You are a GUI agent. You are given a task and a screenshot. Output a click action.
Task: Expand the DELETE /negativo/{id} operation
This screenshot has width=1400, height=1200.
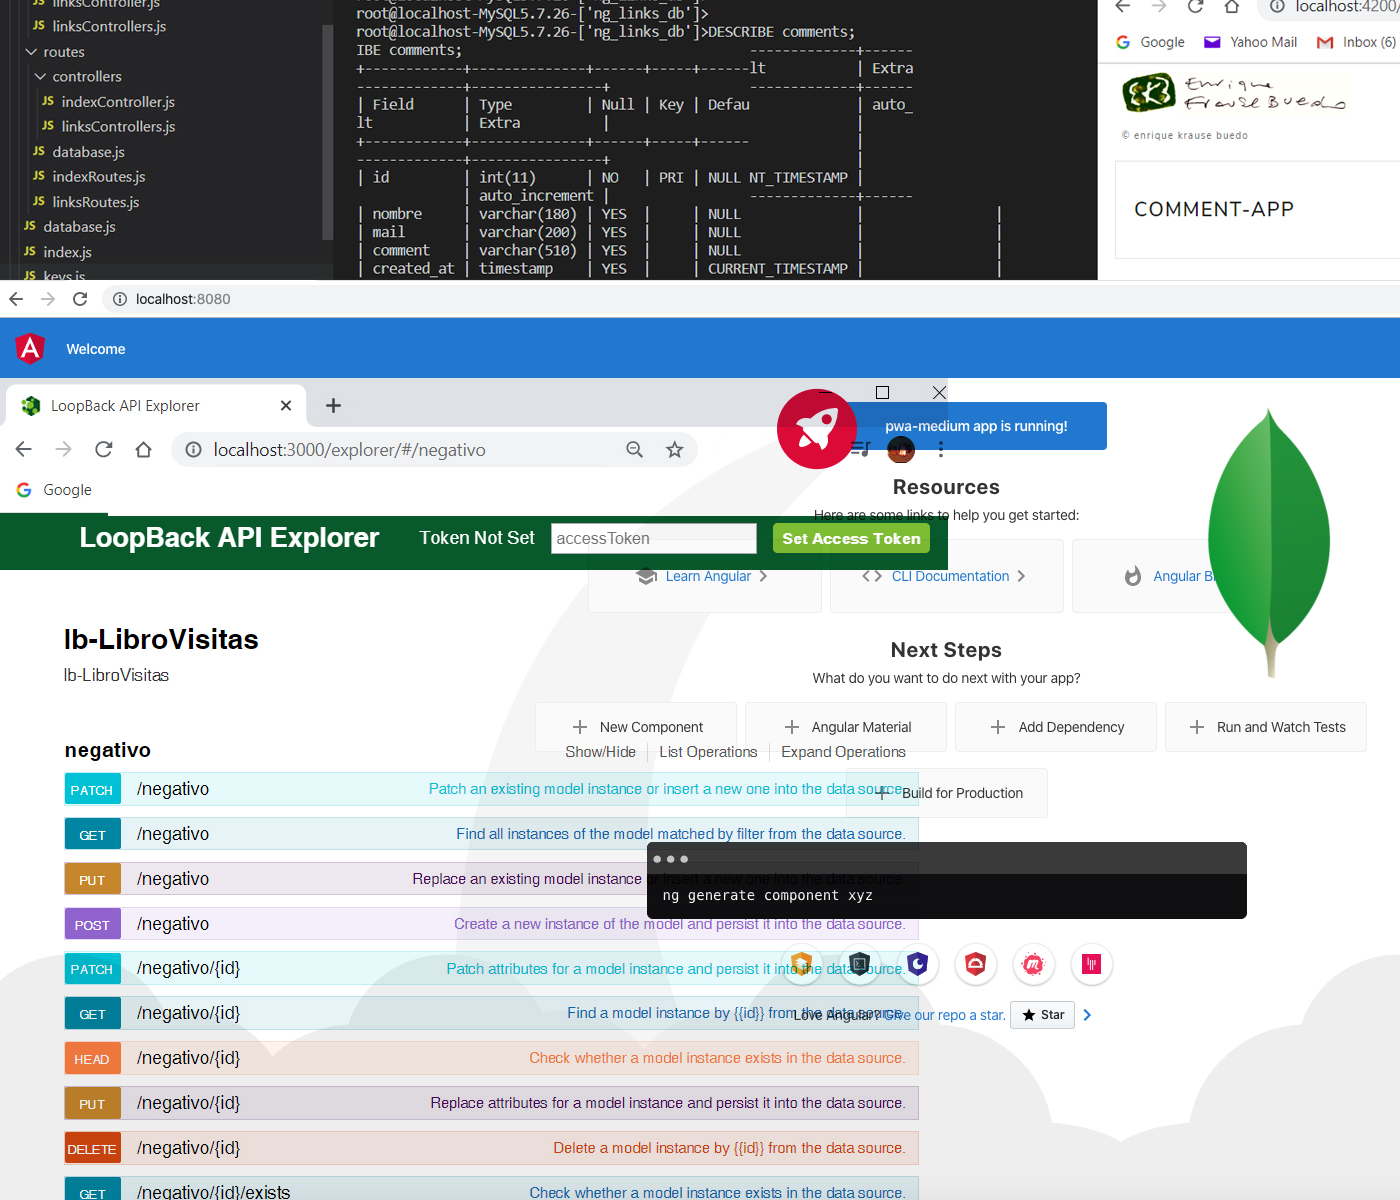[491, 1148]
